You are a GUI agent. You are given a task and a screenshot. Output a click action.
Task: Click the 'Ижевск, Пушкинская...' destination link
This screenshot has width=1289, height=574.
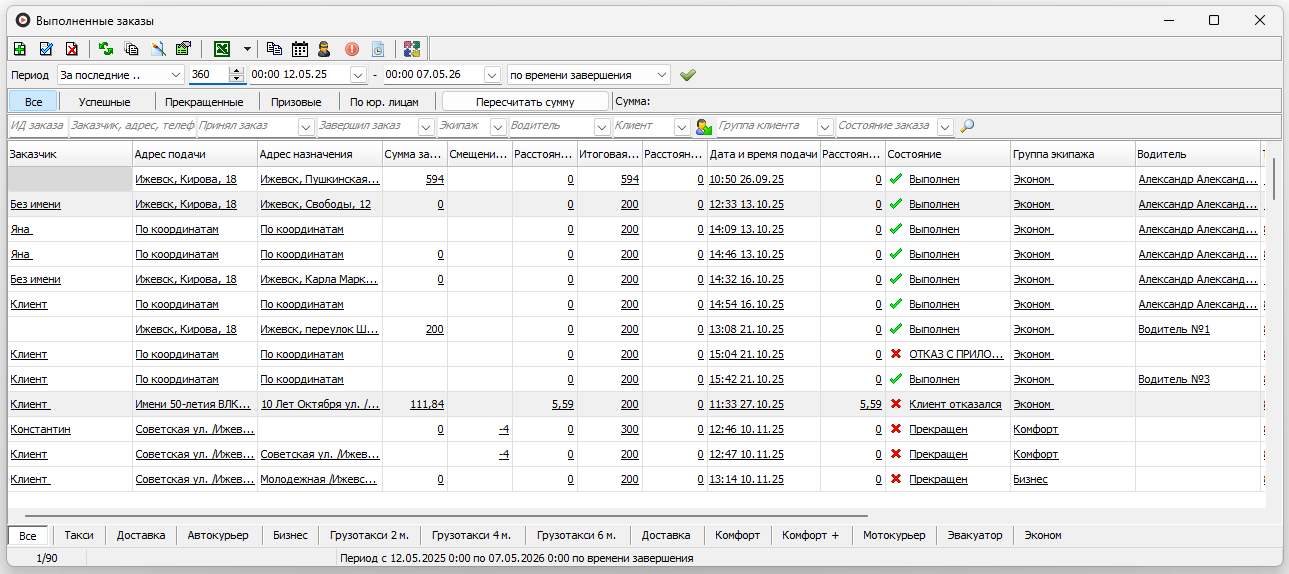[x=320, y=179]
